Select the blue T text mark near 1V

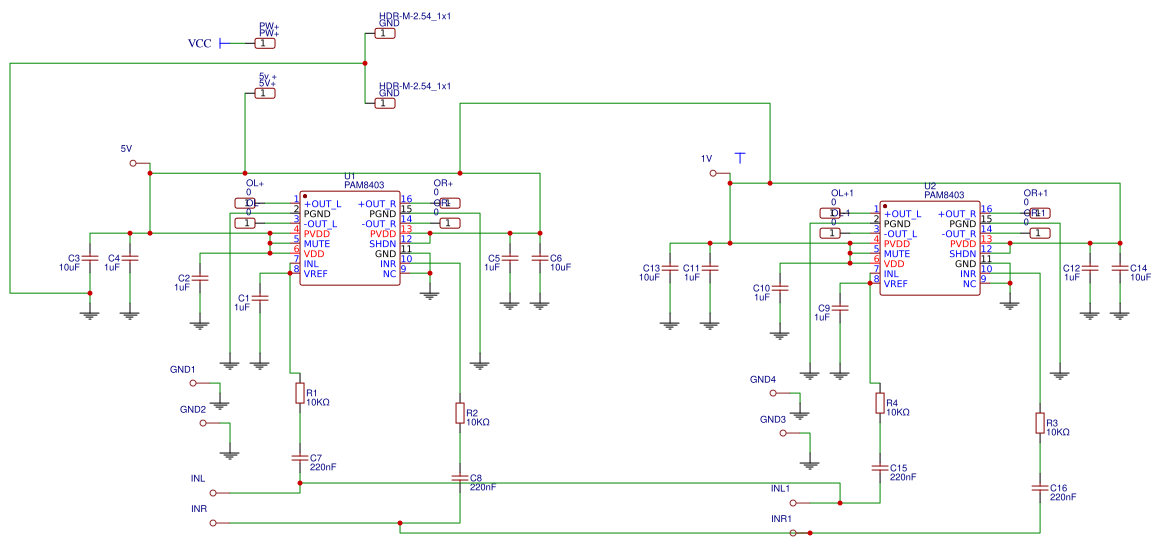click(x=740, y=158)
